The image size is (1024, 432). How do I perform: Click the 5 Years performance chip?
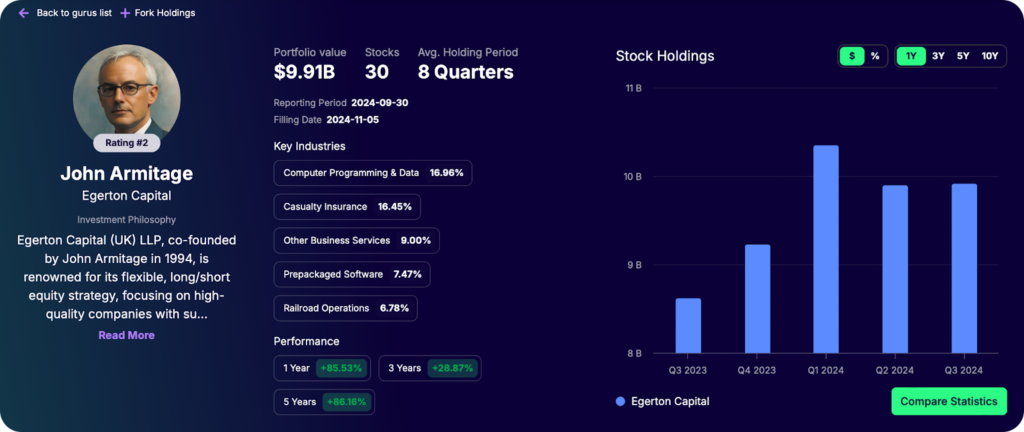click(x=325, y=402)
